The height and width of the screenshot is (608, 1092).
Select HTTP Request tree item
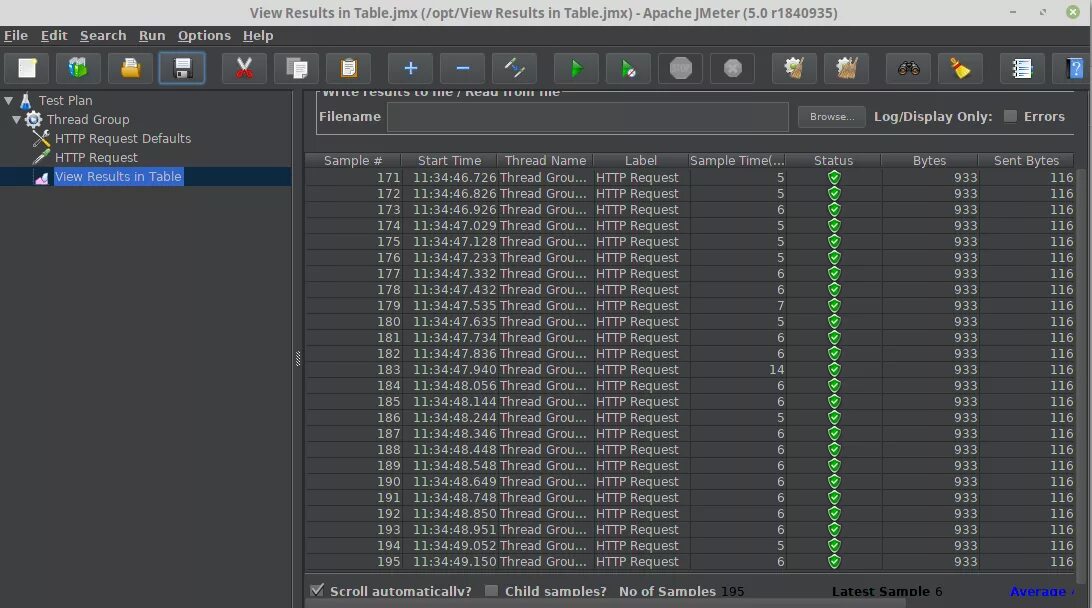96,157
